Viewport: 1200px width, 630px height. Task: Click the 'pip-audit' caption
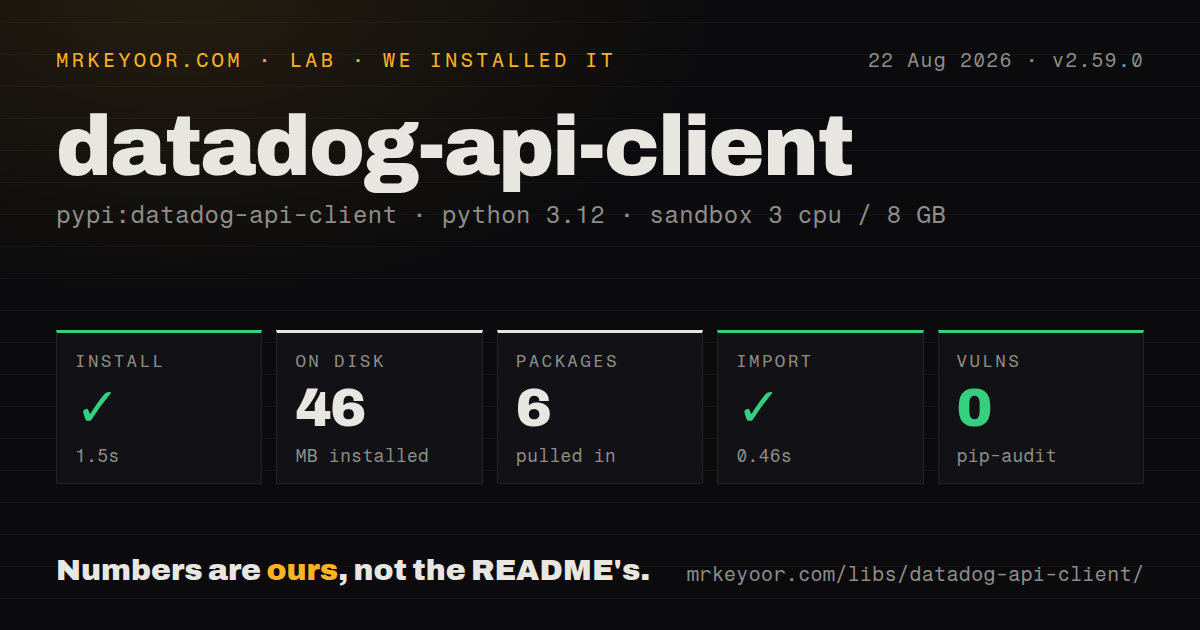coord(1006,456)
